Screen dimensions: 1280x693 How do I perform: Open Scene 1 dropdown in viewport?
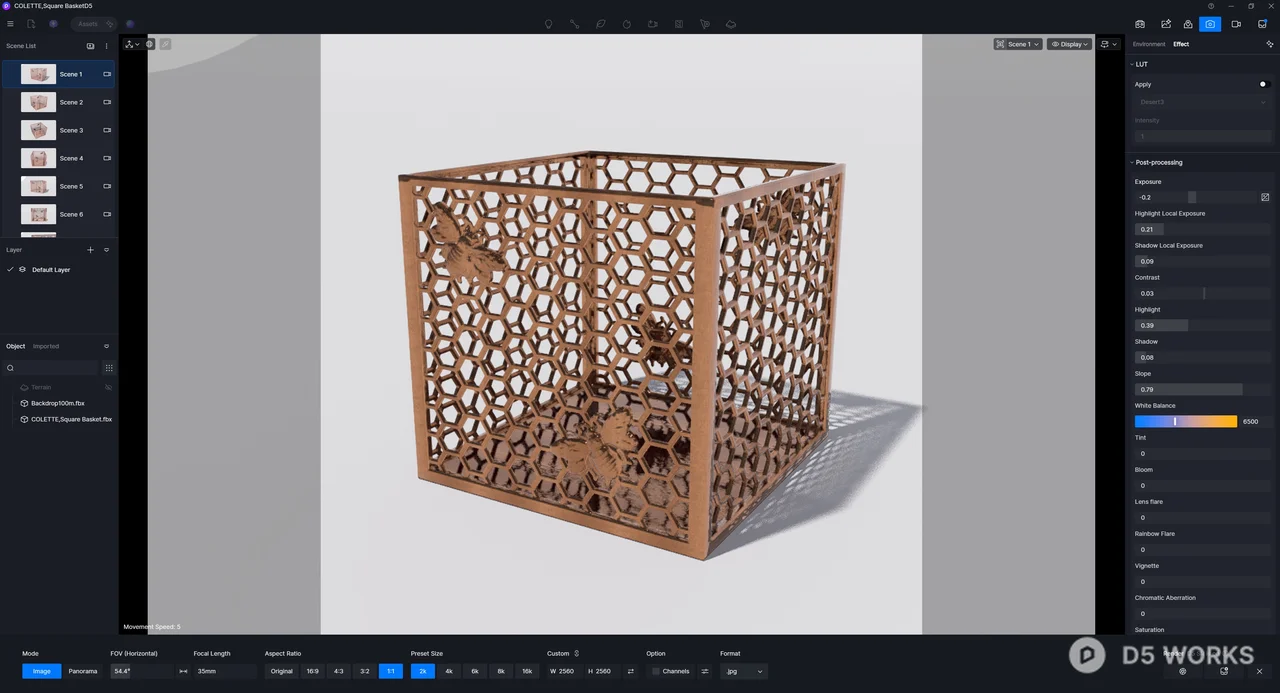tap(1018, 44)
